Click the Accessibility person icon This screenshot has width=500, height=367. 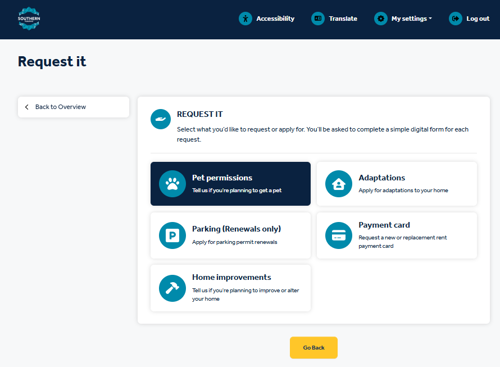245,19
